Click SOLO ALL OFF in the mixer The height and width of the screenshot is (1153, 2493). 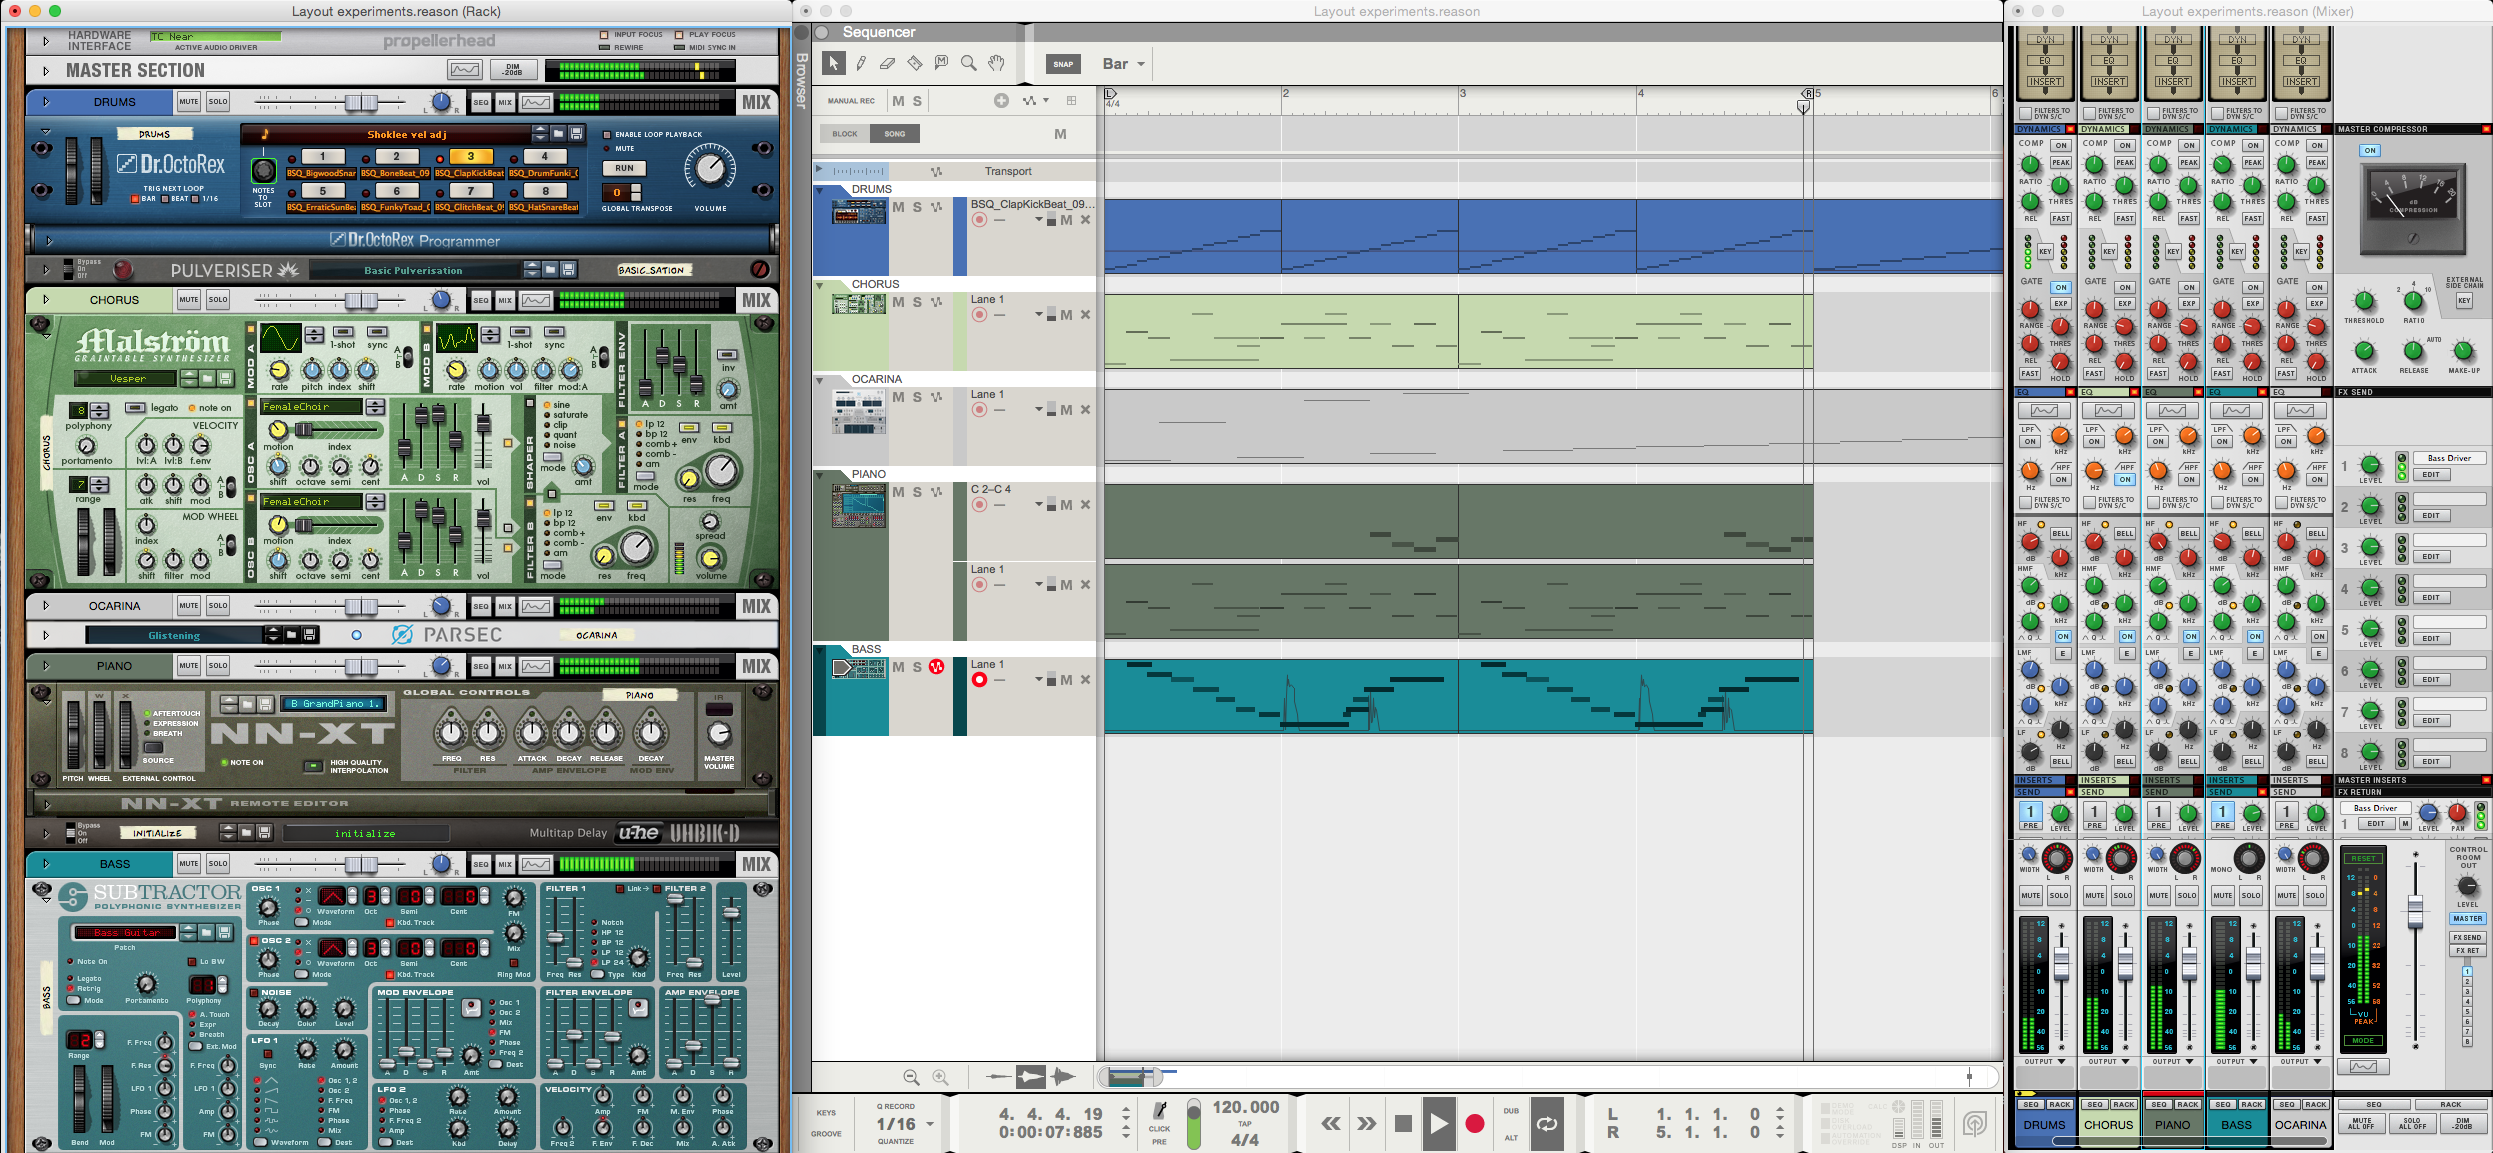click(2412, 1124)
